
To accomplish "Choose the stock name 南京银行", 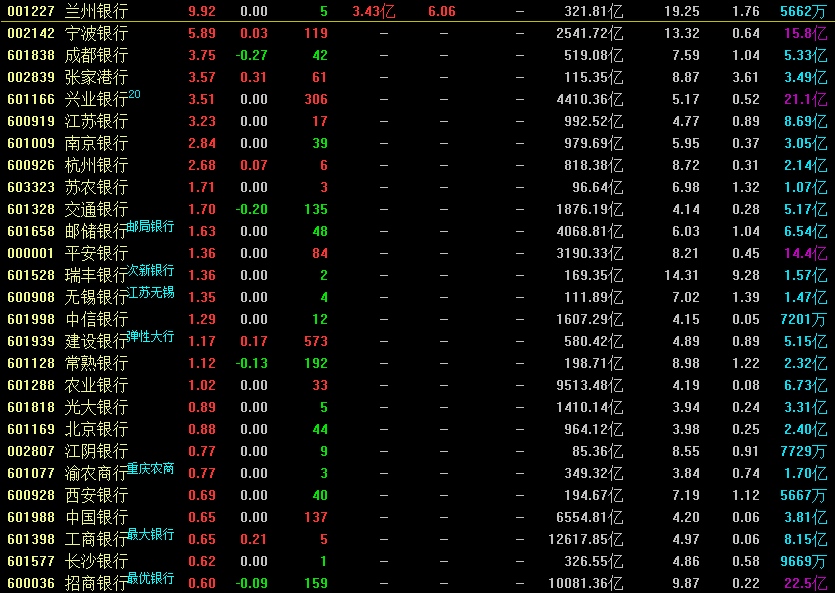I will tap(96, 143).
